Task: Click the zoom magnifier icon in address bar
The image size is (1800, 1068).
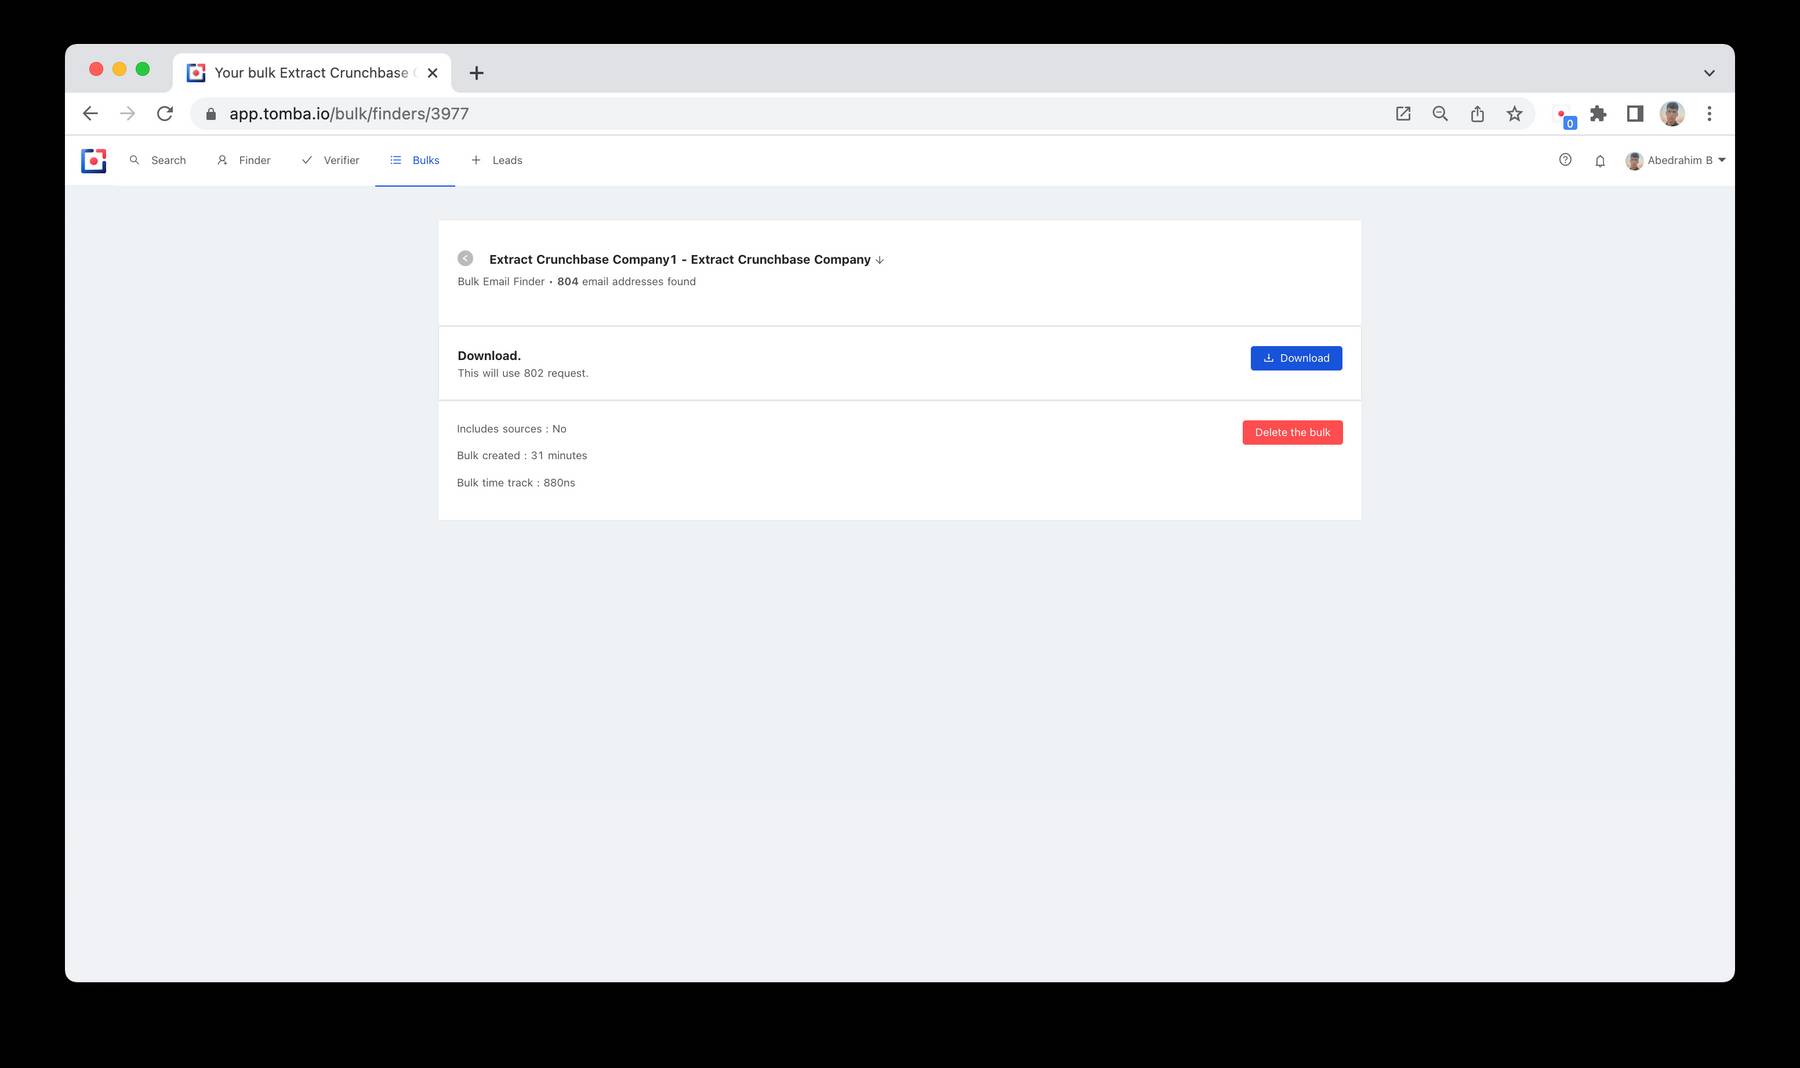Action: coord(1440,114)
